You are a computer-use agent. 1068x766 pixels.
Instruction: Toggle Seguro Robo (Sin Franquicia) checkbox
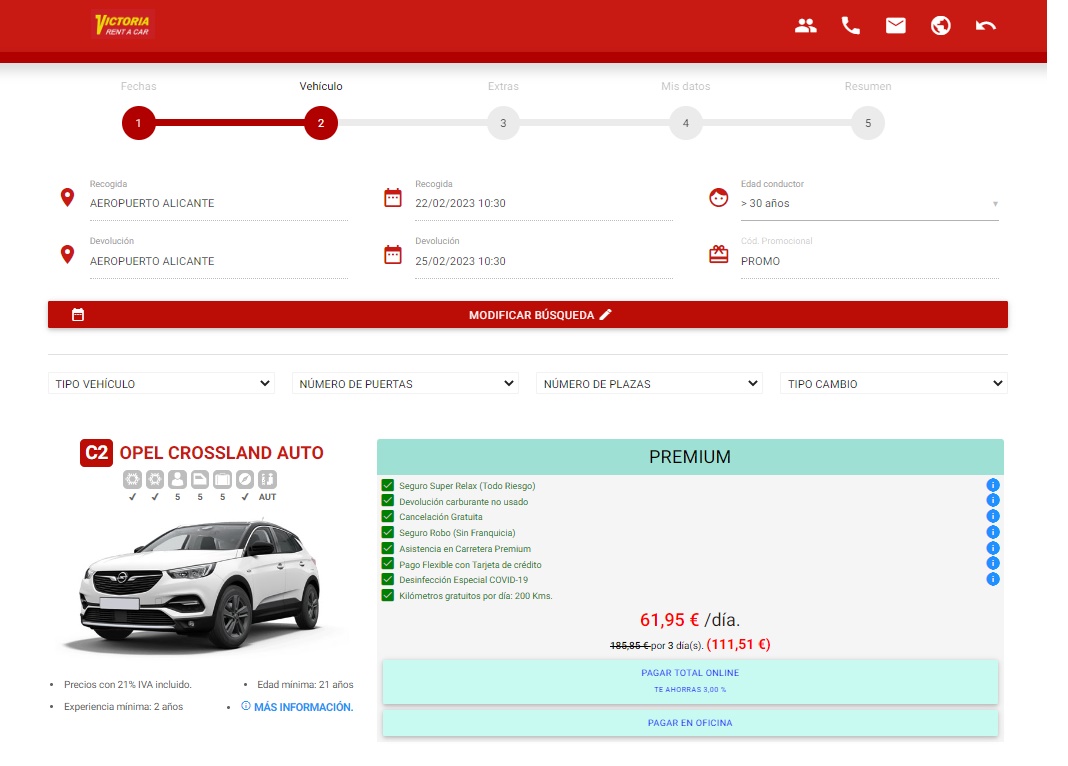coord(388,533)
